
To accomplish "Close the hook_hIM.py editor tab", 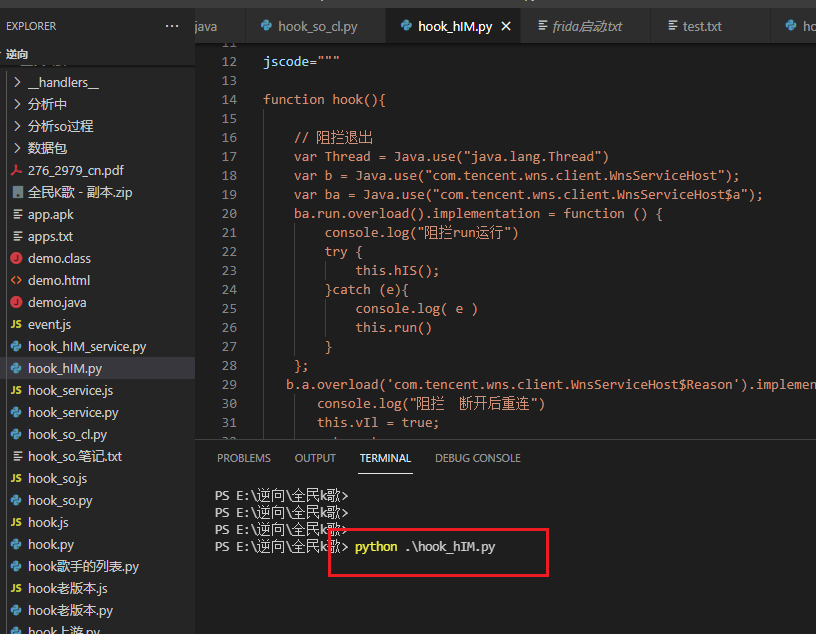I will [506, 26].
